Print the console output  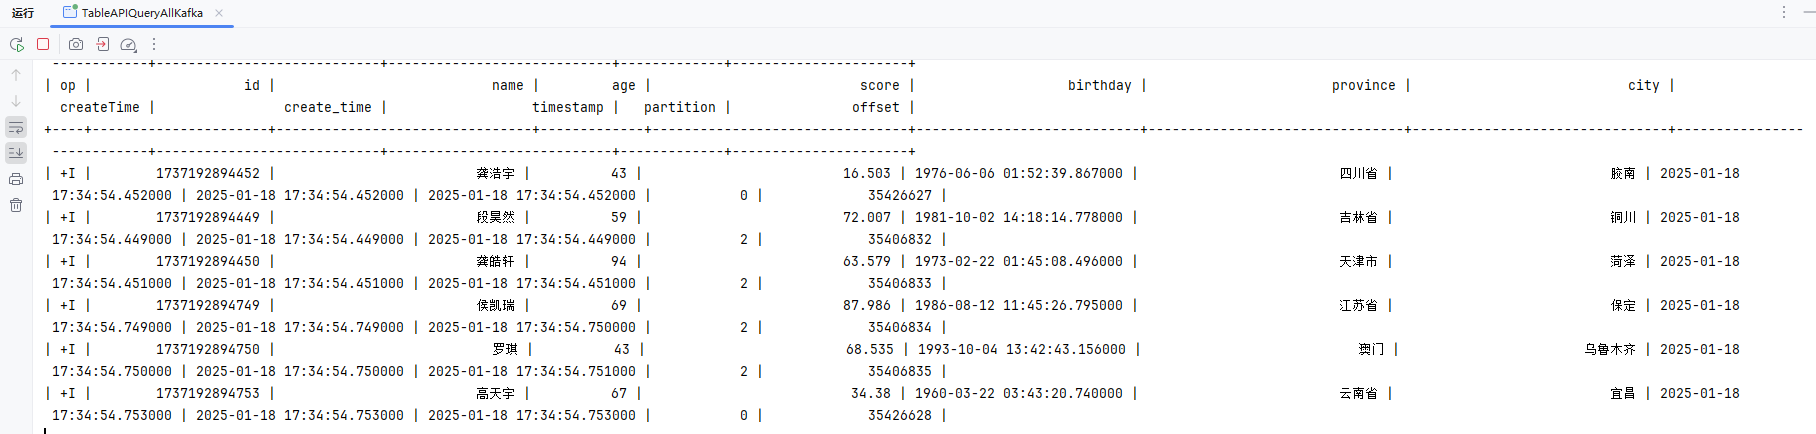(16, 179)
